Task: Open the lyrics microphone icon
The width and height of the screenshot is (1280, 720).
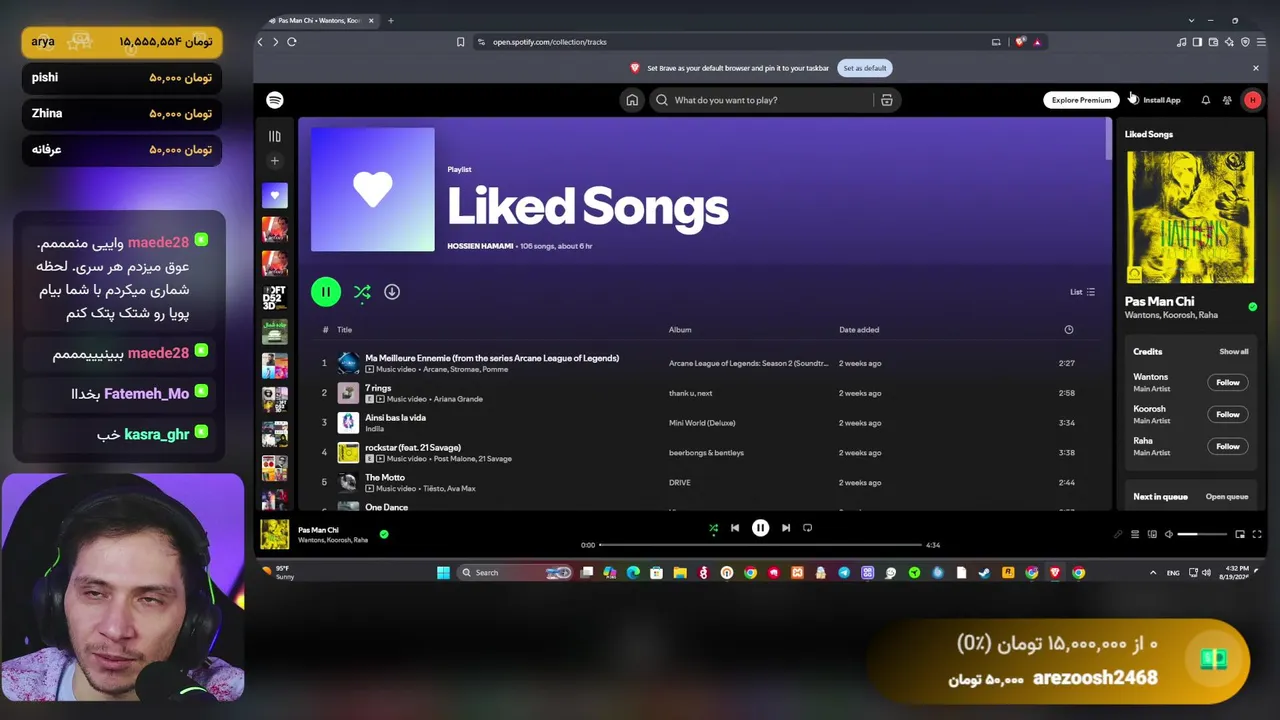Action: pyautogui.click(x=1118, y=534)
